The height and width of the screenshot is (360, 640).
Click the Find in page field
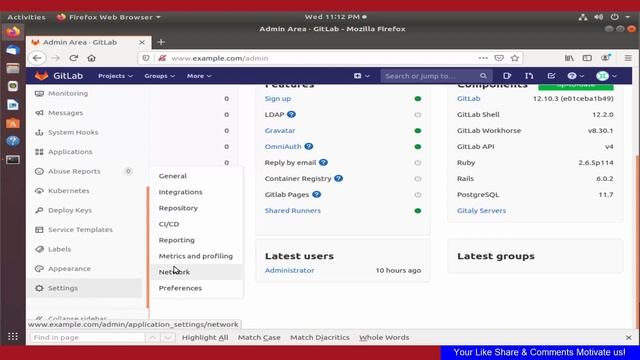point(88,338)
